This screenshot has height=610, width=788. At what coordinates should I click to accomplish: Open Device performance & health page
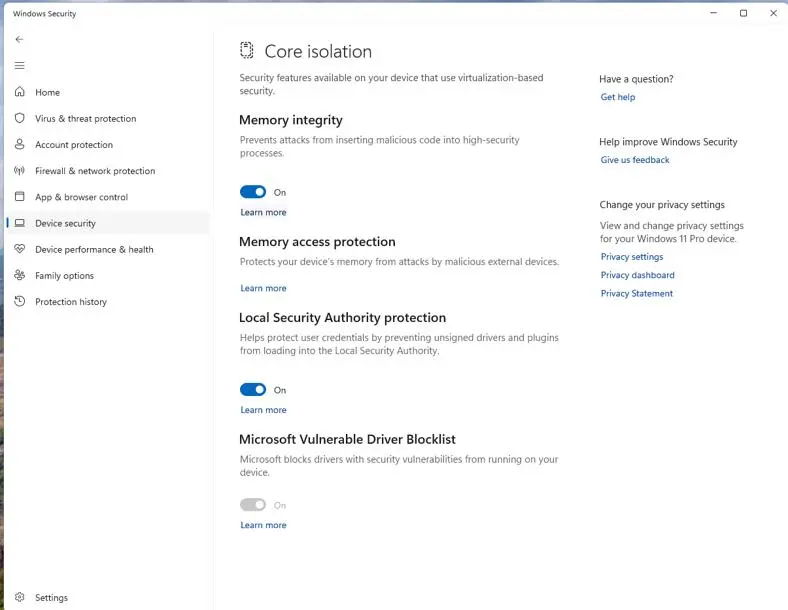pyautogui.click(x=94, y=249)
